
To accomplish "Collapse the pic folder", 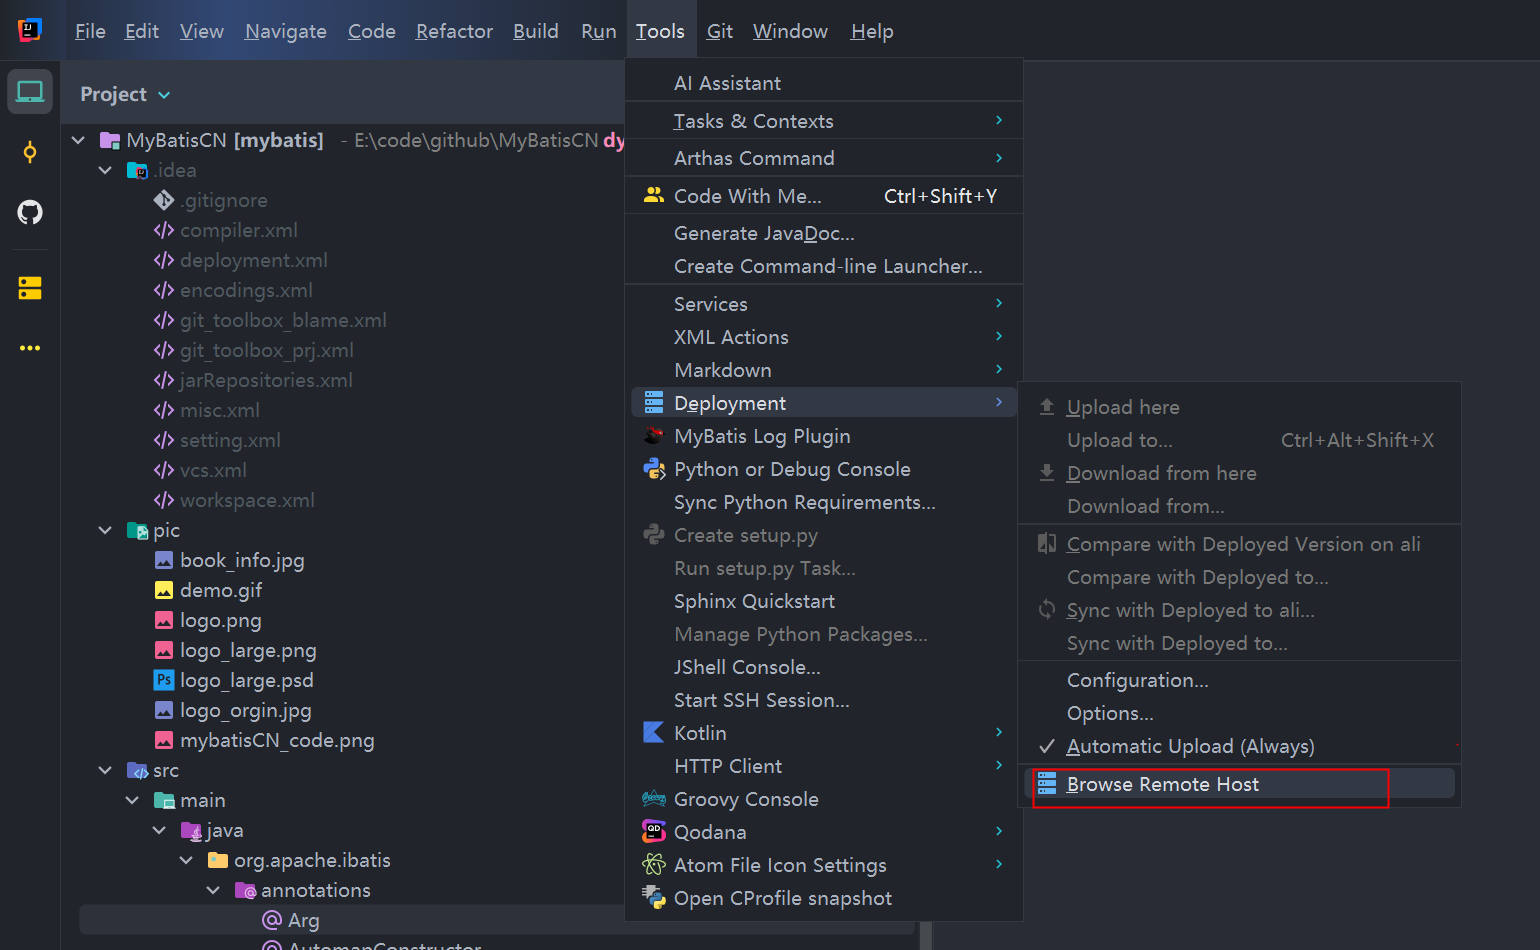I will (106, 530).
